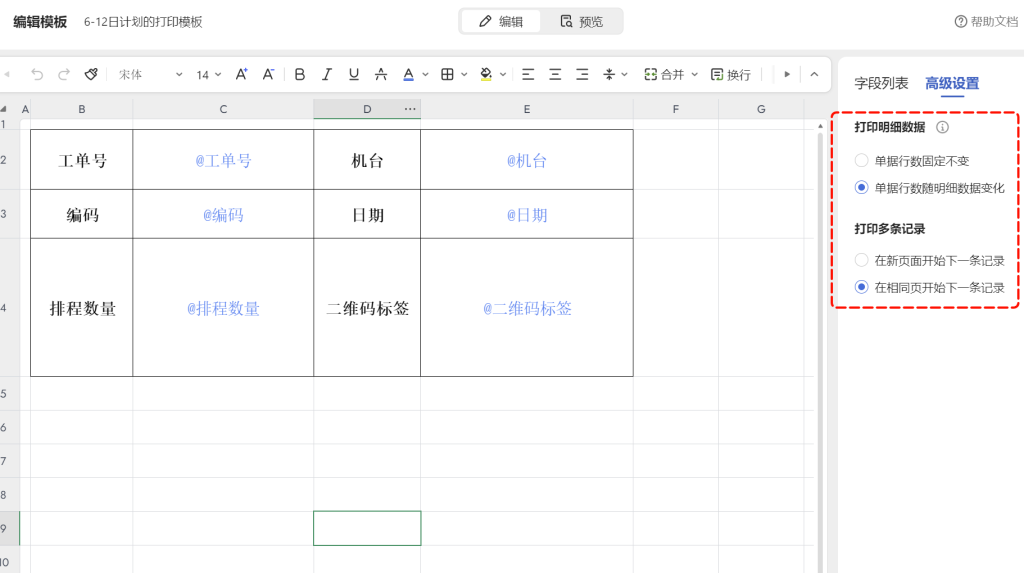Click the @编码 field cell
The image size is (1024, 573).
coord(223,214)
